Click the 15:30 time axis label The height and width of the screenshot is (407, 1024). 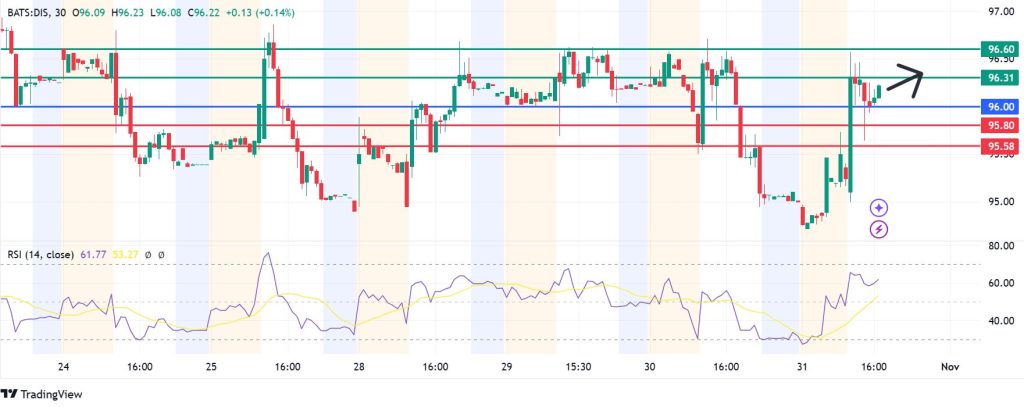pyautogui.click(x=580, y=366)
